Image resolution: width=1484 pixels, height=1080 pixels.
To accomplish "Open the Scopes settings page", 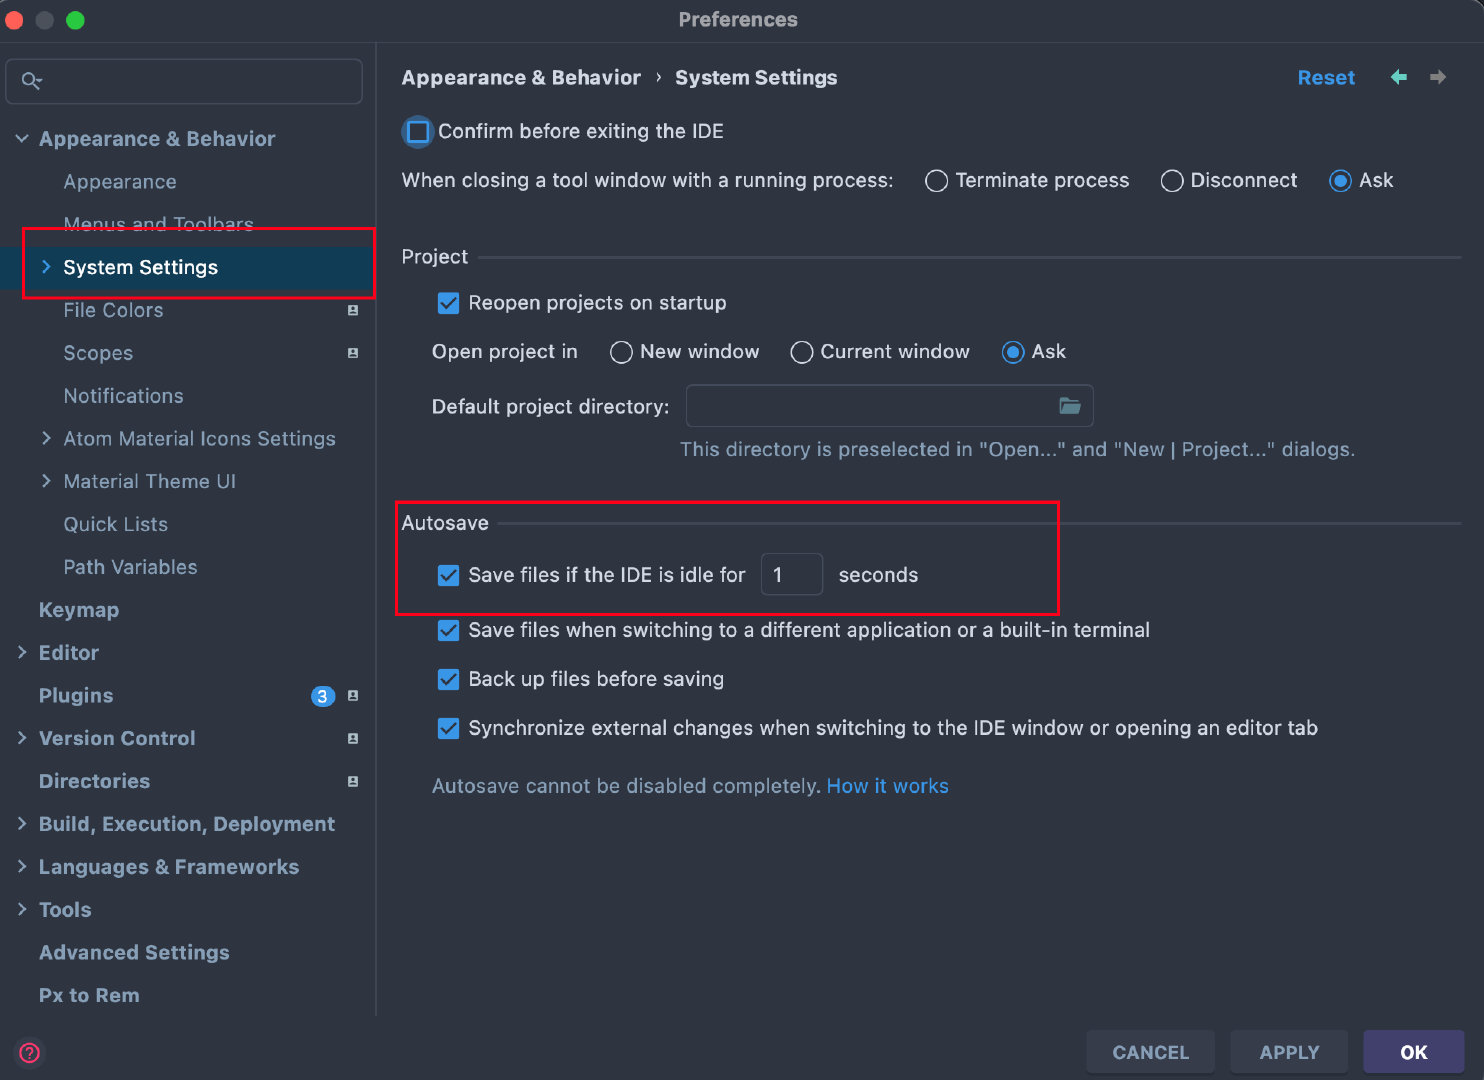I will [x=98, y=353].
